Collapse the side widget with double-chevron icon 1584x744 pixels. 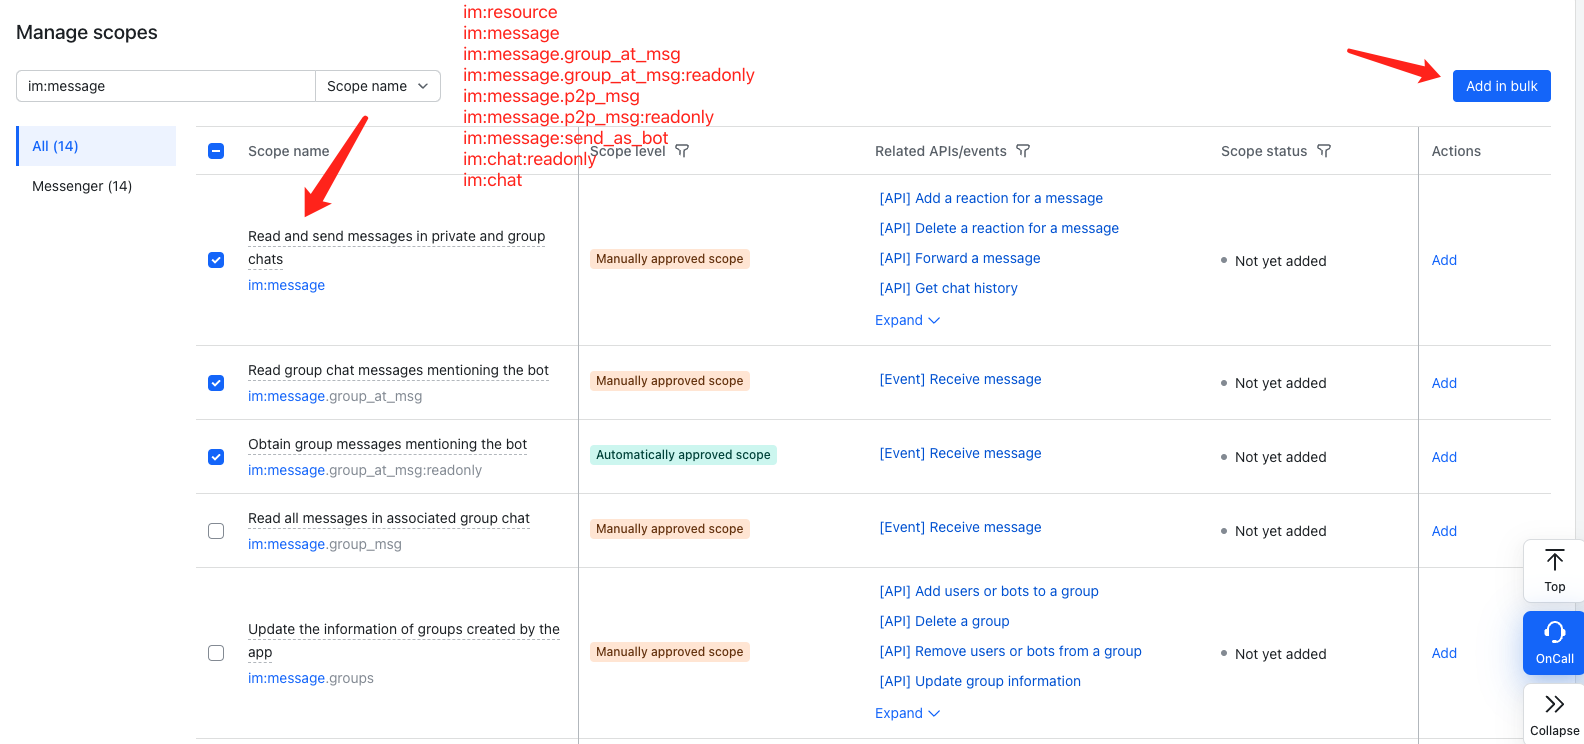click(x=1553, y=712)
